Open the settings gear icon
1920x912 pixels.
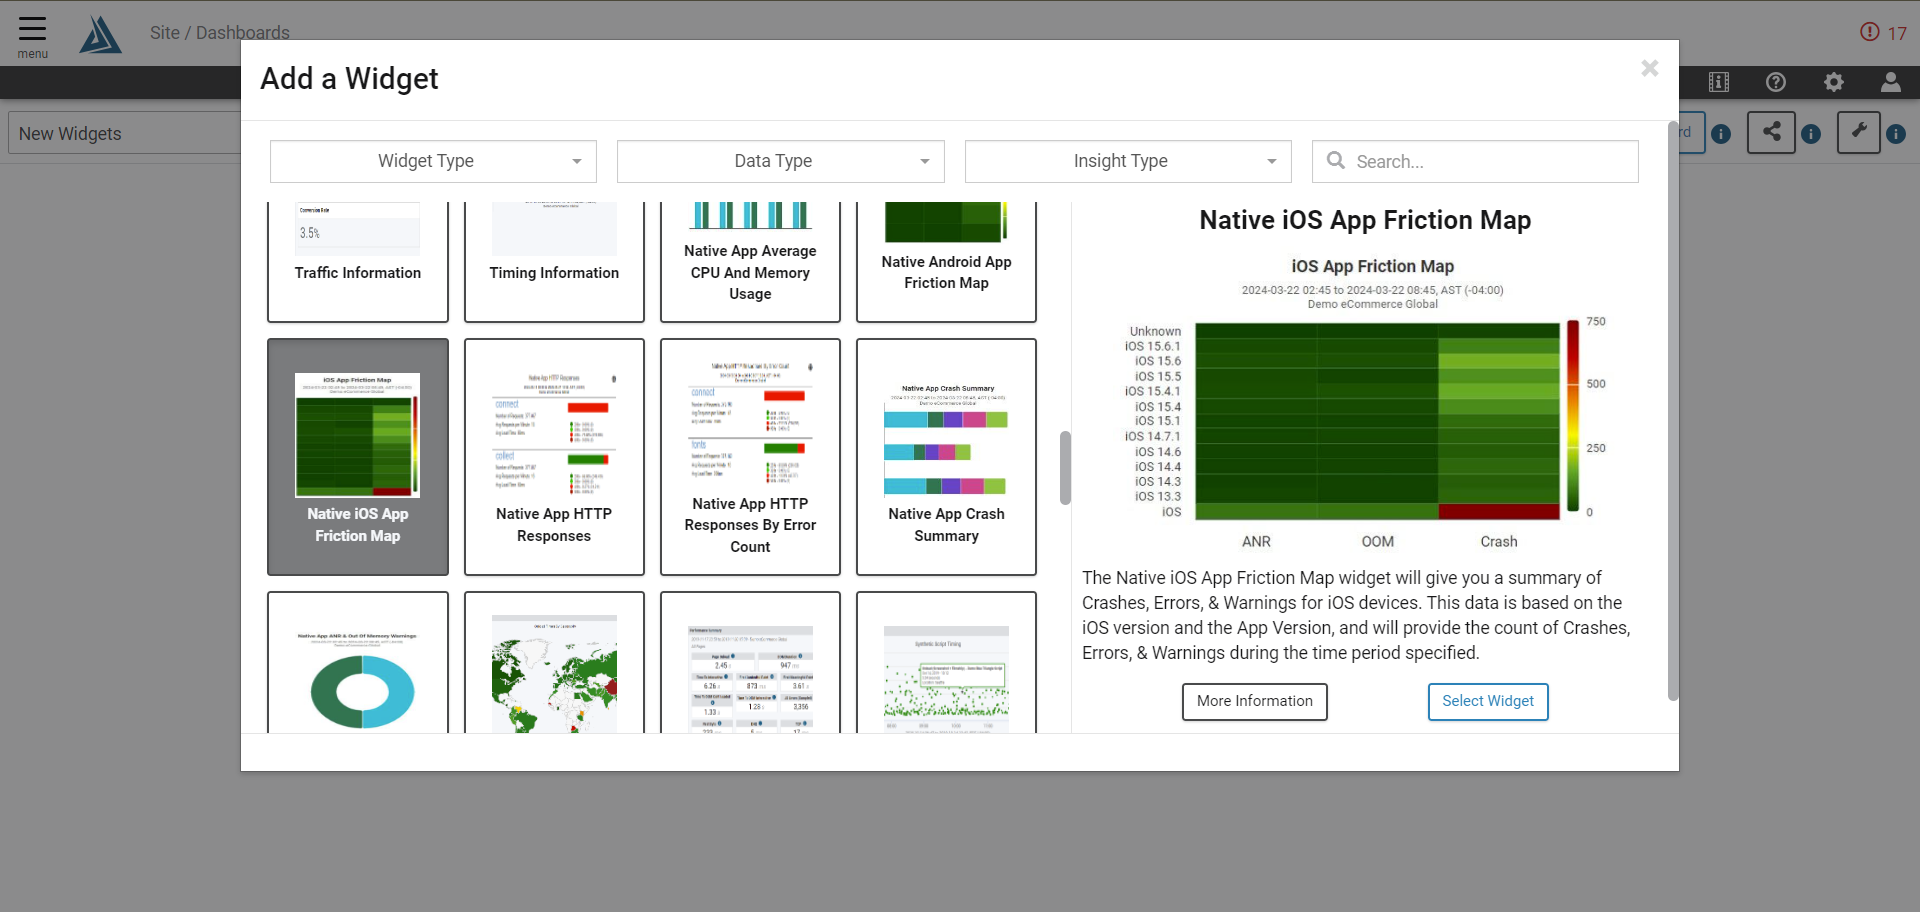click(x=1833, y=82)
